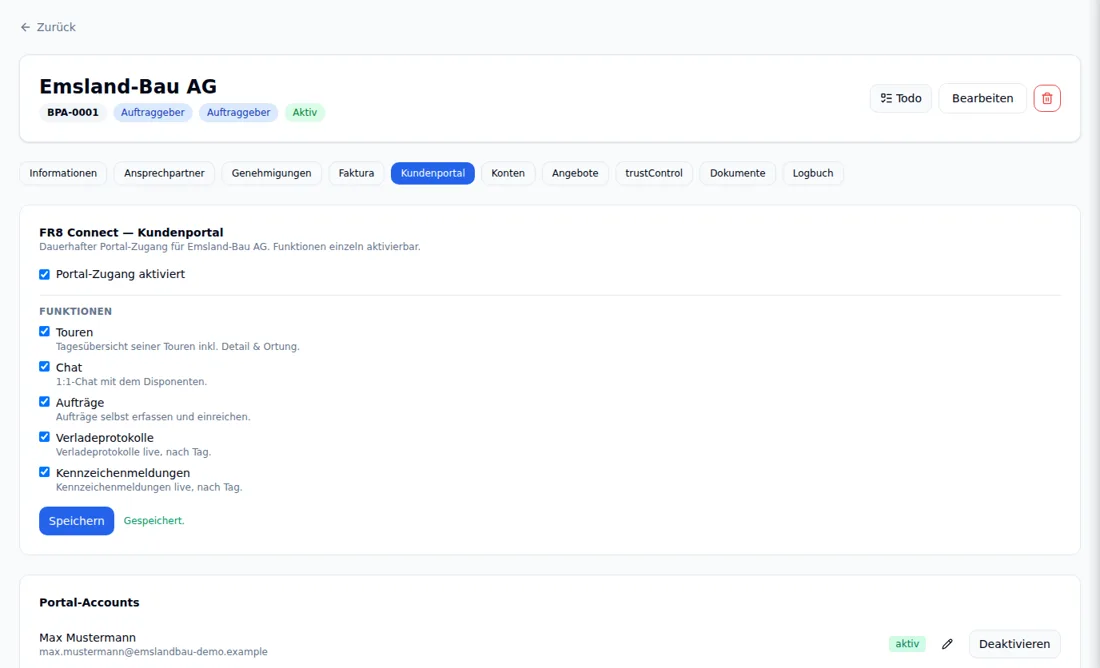Viewport: 1100px width, 668px height.
Task: Click Deaktivieren for Max Mustermann account
Action: tap(1014, 643)
